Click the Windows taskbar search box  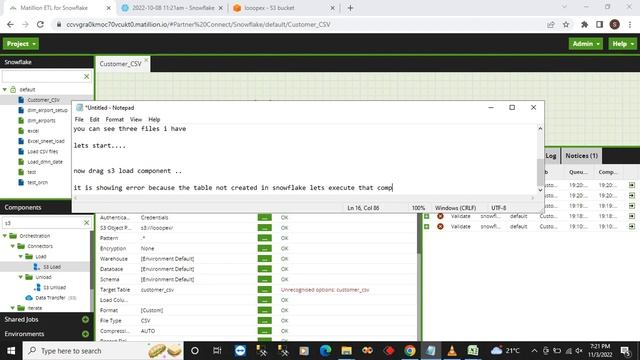click(x=103, y=351)
